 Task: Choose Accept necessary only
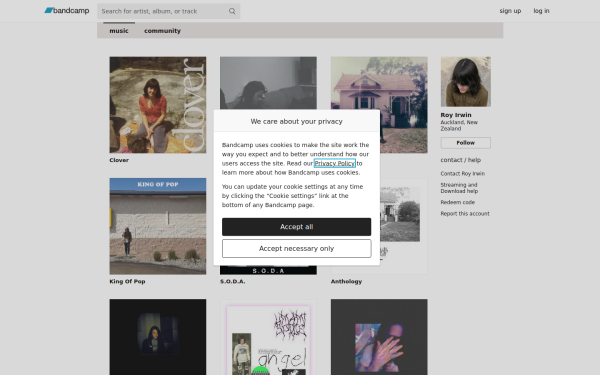click(297, 249)
